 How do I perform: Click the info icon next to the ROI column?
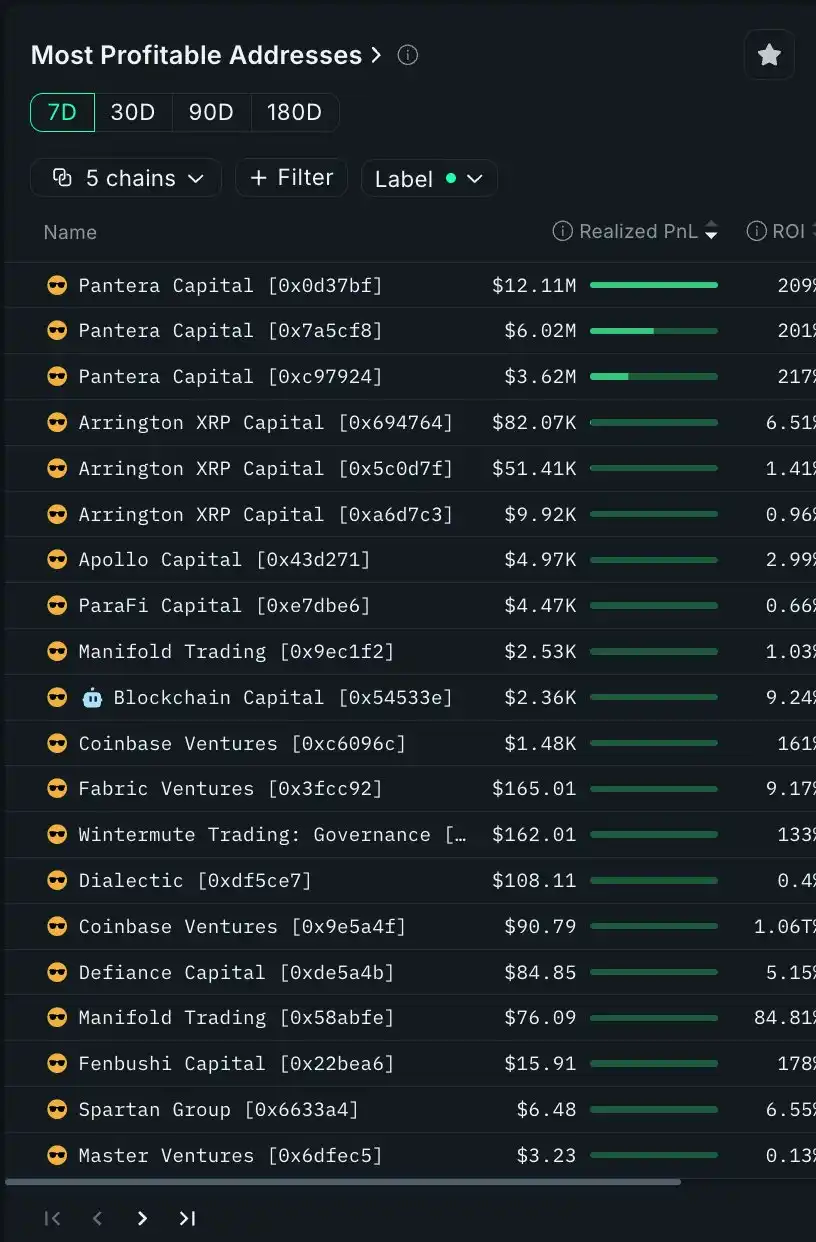click(x=756, y=231)
